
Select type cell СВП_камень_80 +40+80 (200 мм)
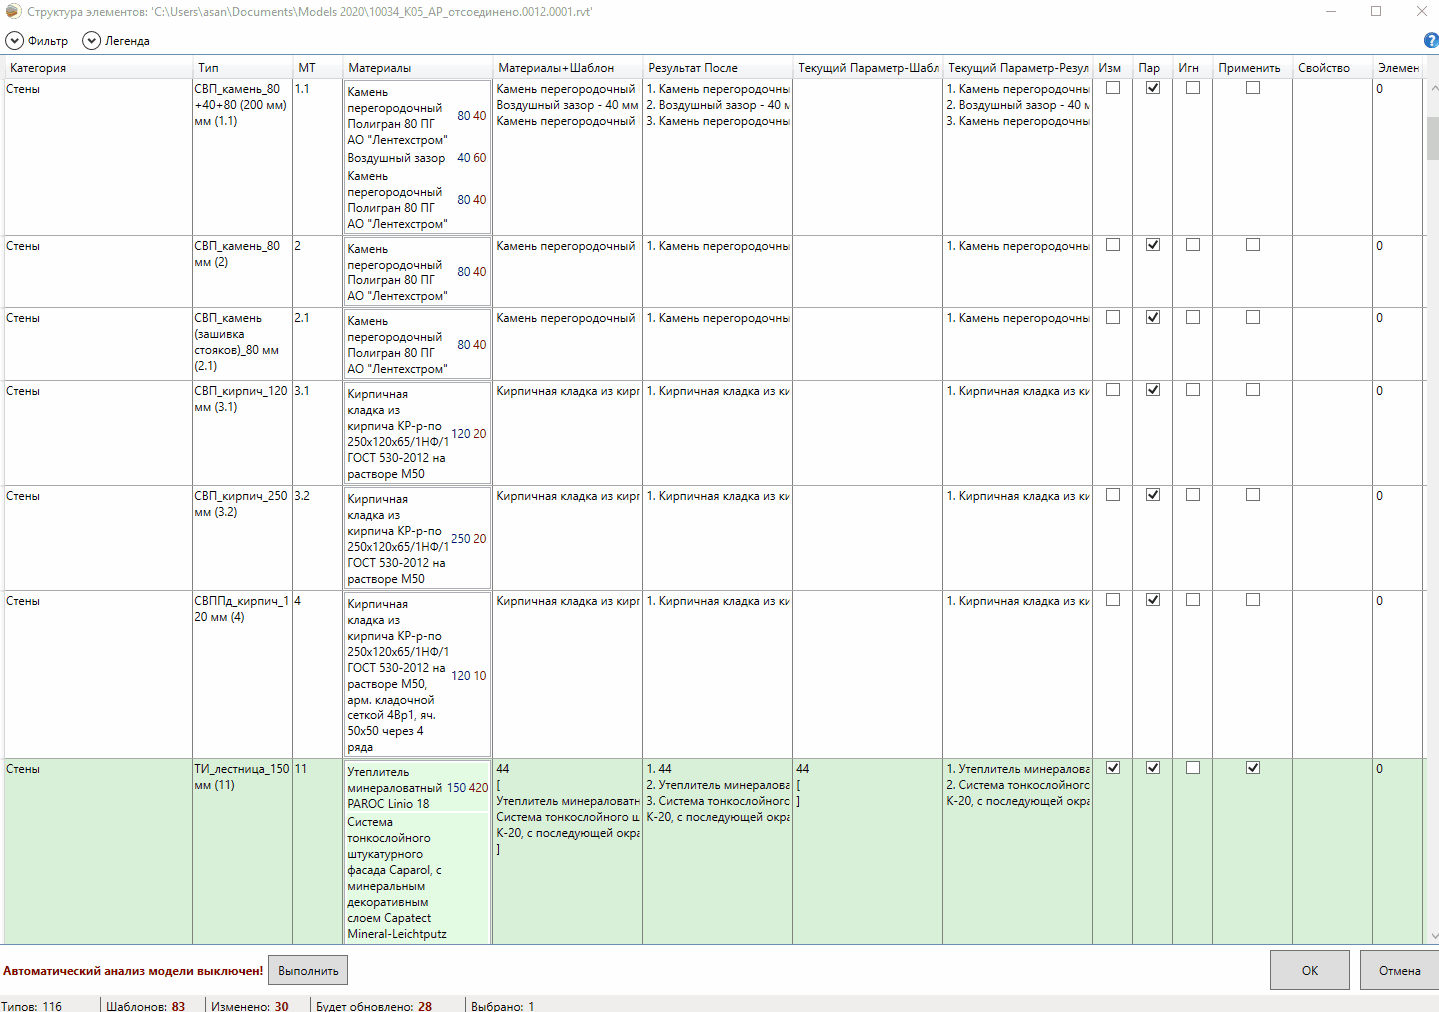(243, 157)
